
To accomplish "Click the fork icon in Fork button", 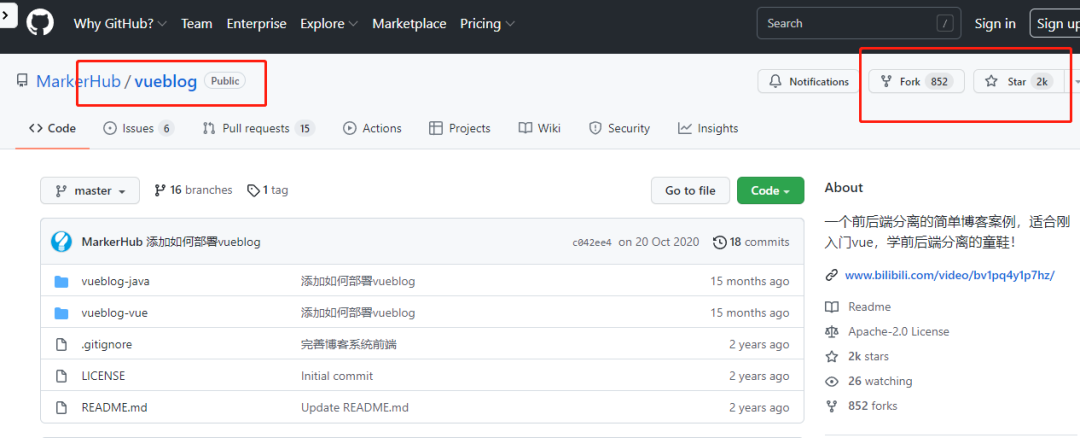I will pyautogui.click(x=886, y=81).
